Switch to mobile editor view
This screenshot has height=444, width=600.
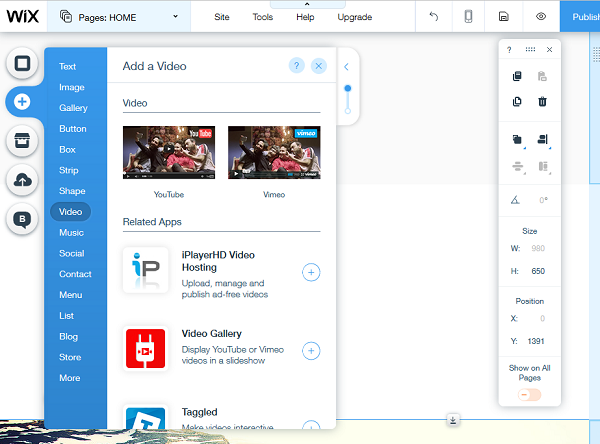pos(468,16)
